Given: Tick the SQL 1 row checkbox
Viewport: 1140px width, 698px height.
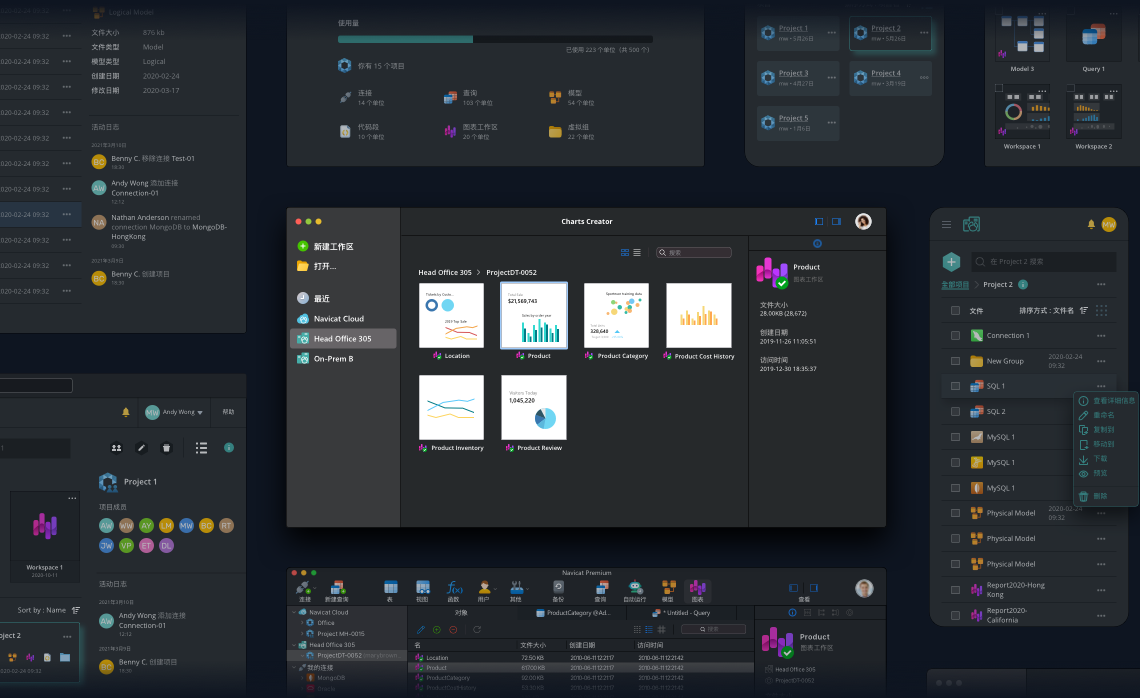Looking at the screenshot, I should click(955, 386).
